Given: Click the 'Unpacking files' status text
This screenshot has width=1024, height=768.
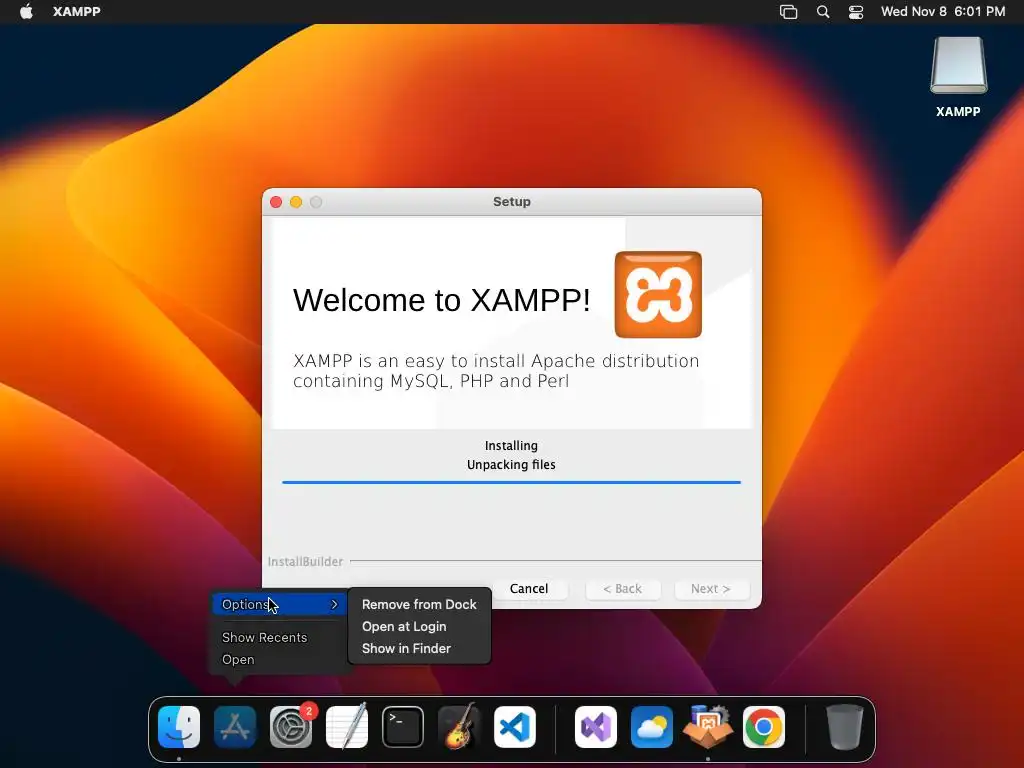Looking at the screenshot, I should [x=511, y=465].
